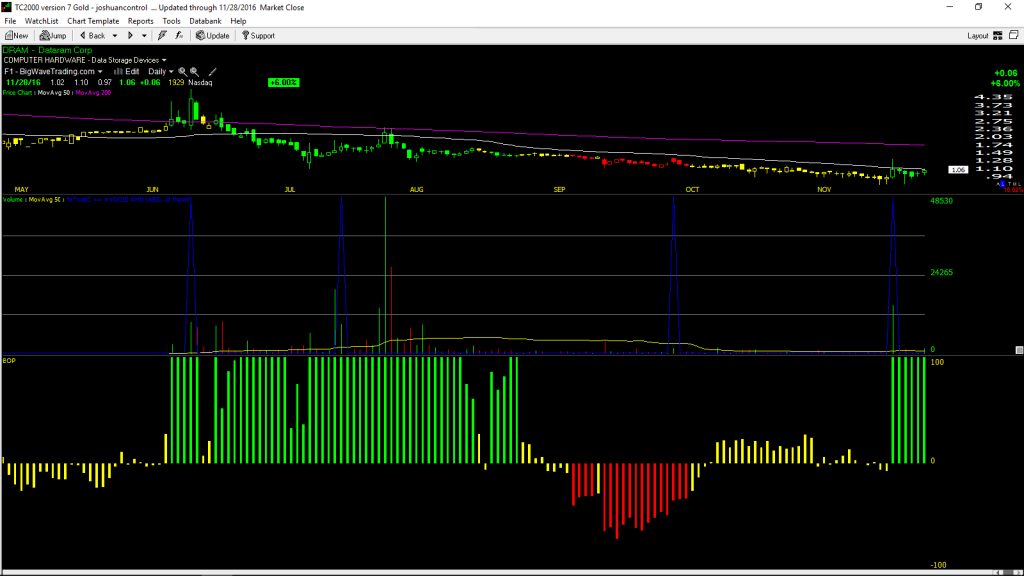The image size is (1024, 576).
Task: Open the F1 - BigWaveTrading.com template dropdown
Action: (x=54, y=72)
